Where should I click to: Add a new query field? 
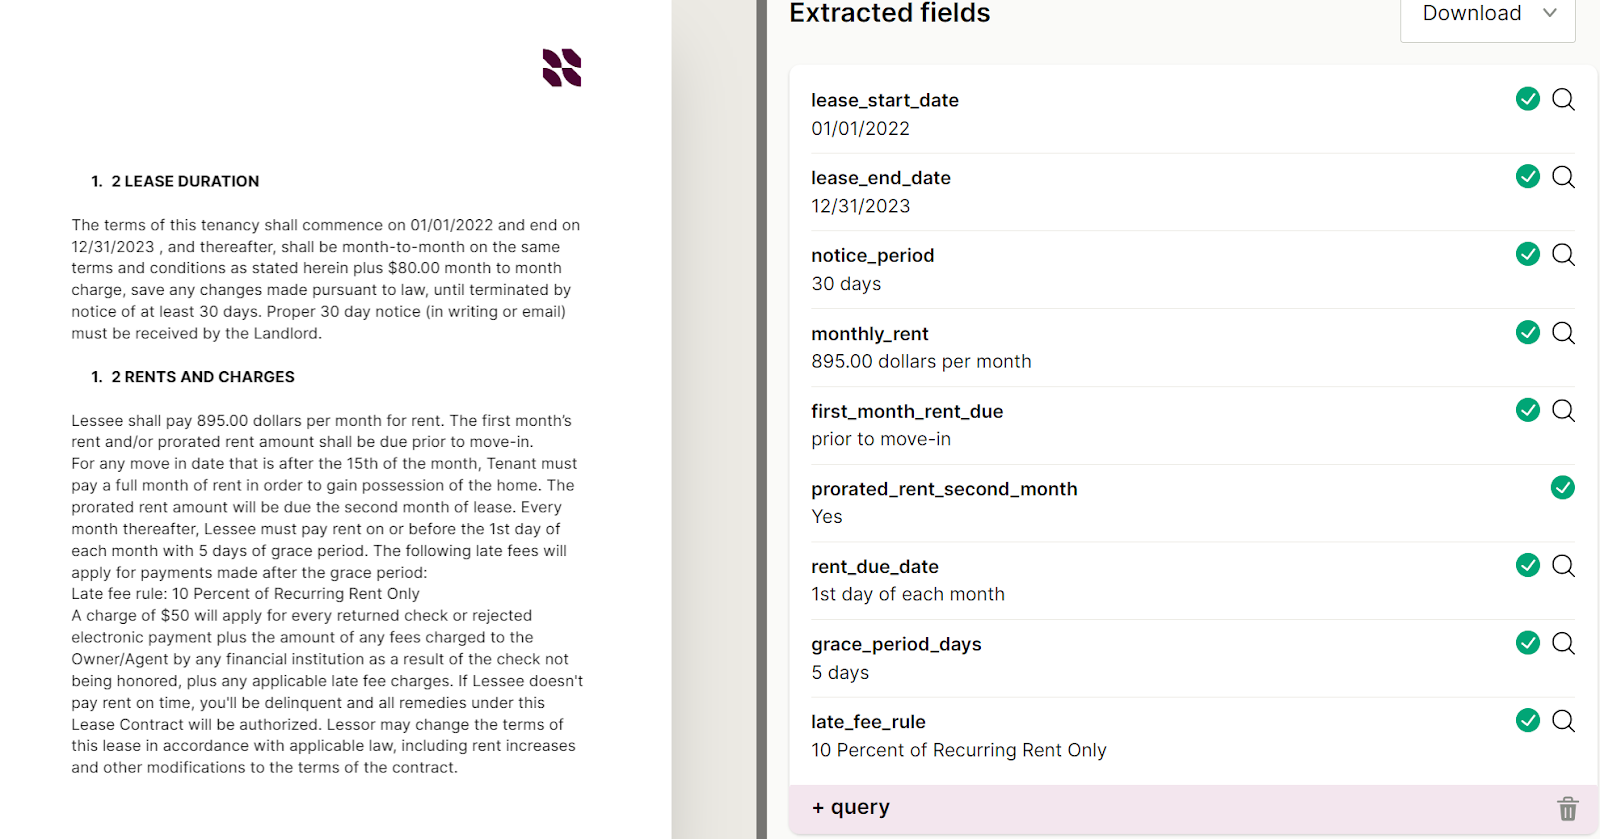[x=851, y=807]
